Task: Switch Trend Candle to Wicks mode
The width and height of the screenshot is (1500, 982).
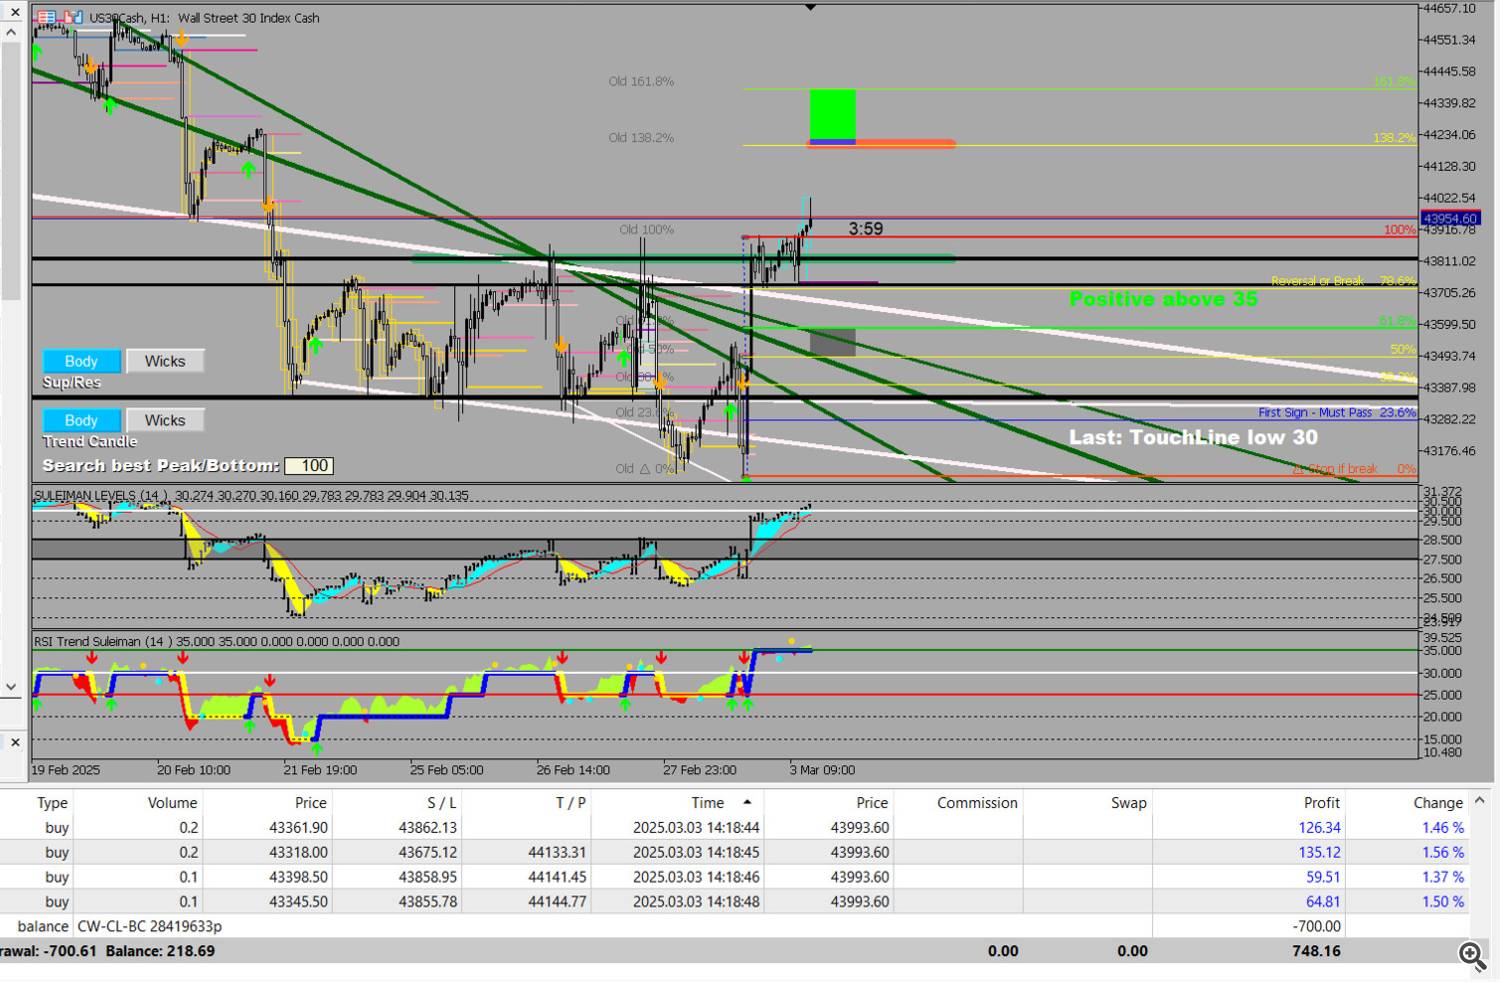Action: [x=164, y=420]
